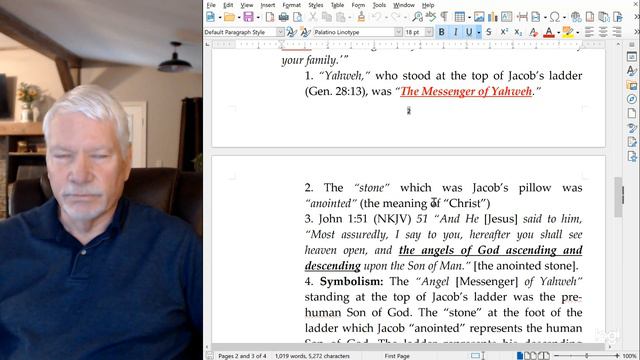
Task: Click the Print icon
Action: click(283, 17)
